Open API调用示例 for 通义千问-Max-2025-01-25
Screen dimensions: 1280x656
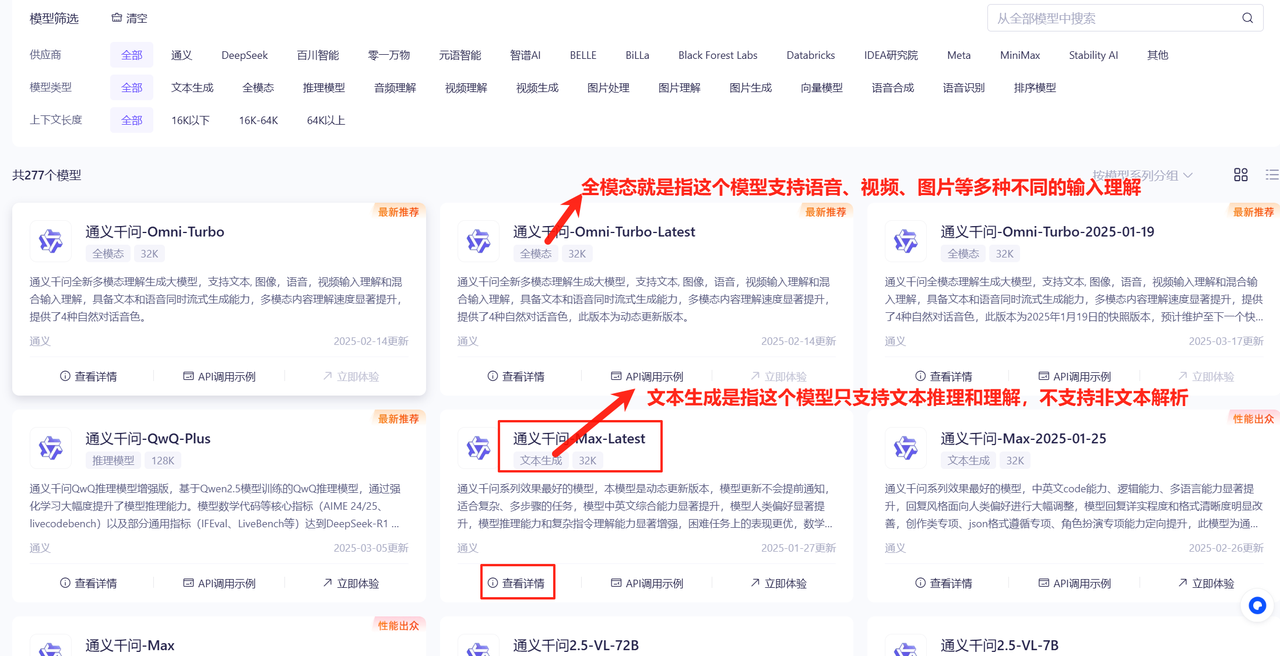tap(1075, 583)
